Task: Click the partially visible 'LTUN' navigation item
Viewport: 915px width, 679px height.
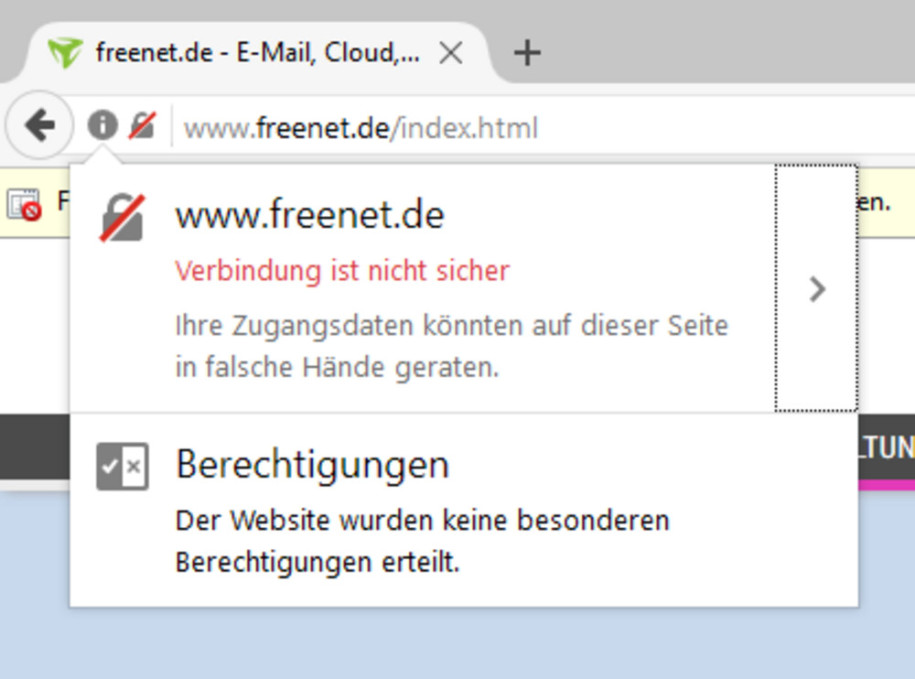Action: (886, 447)
